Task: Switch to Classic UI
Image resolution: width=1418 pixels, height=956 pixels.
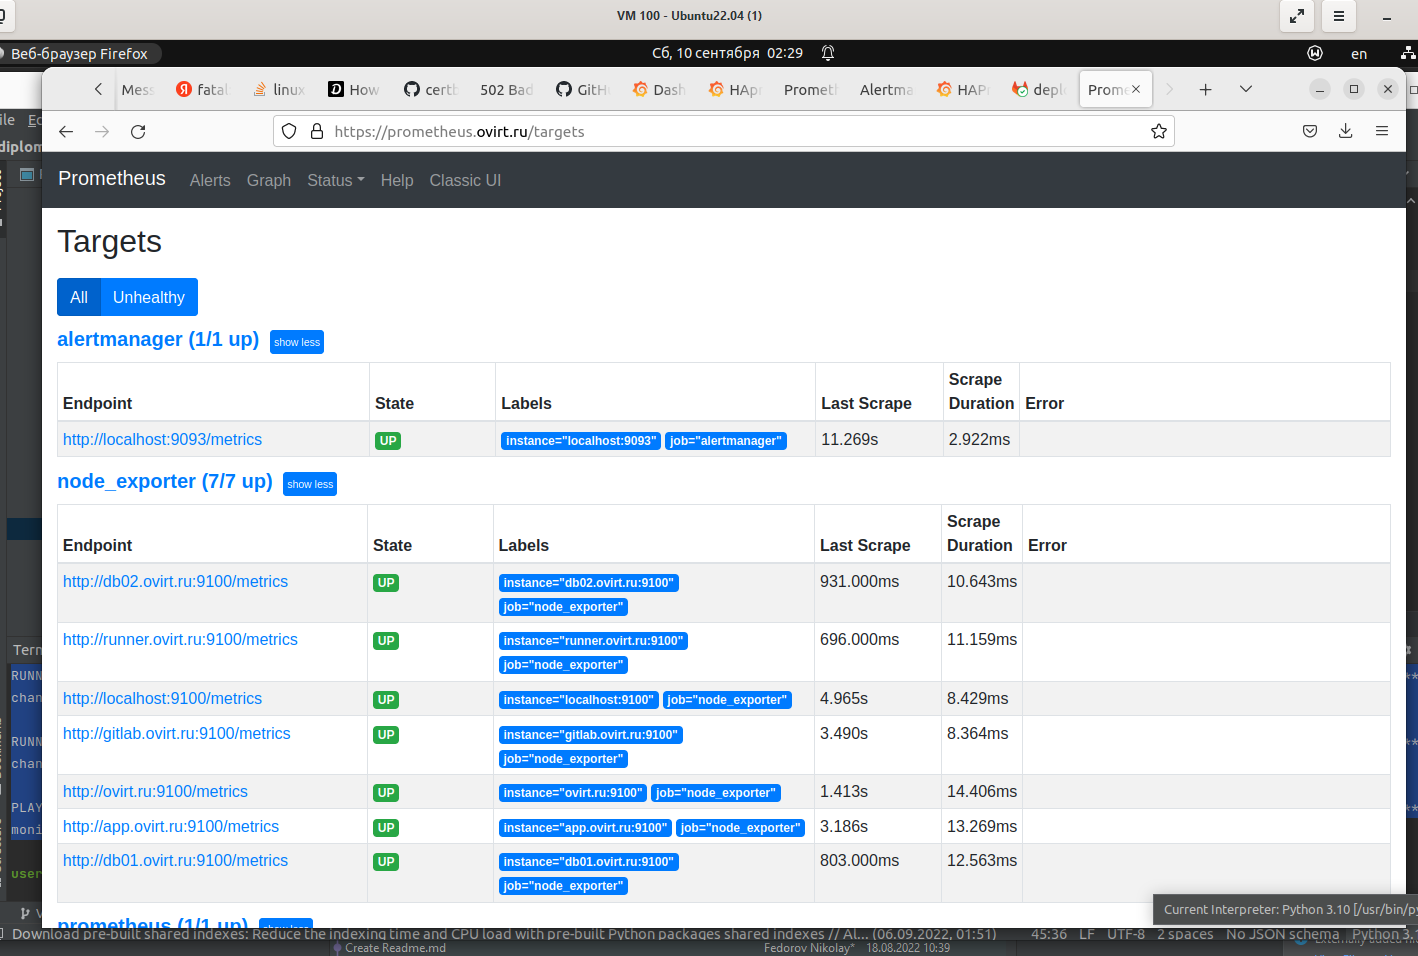Action: pyautogui.click(x=465, y=180)
